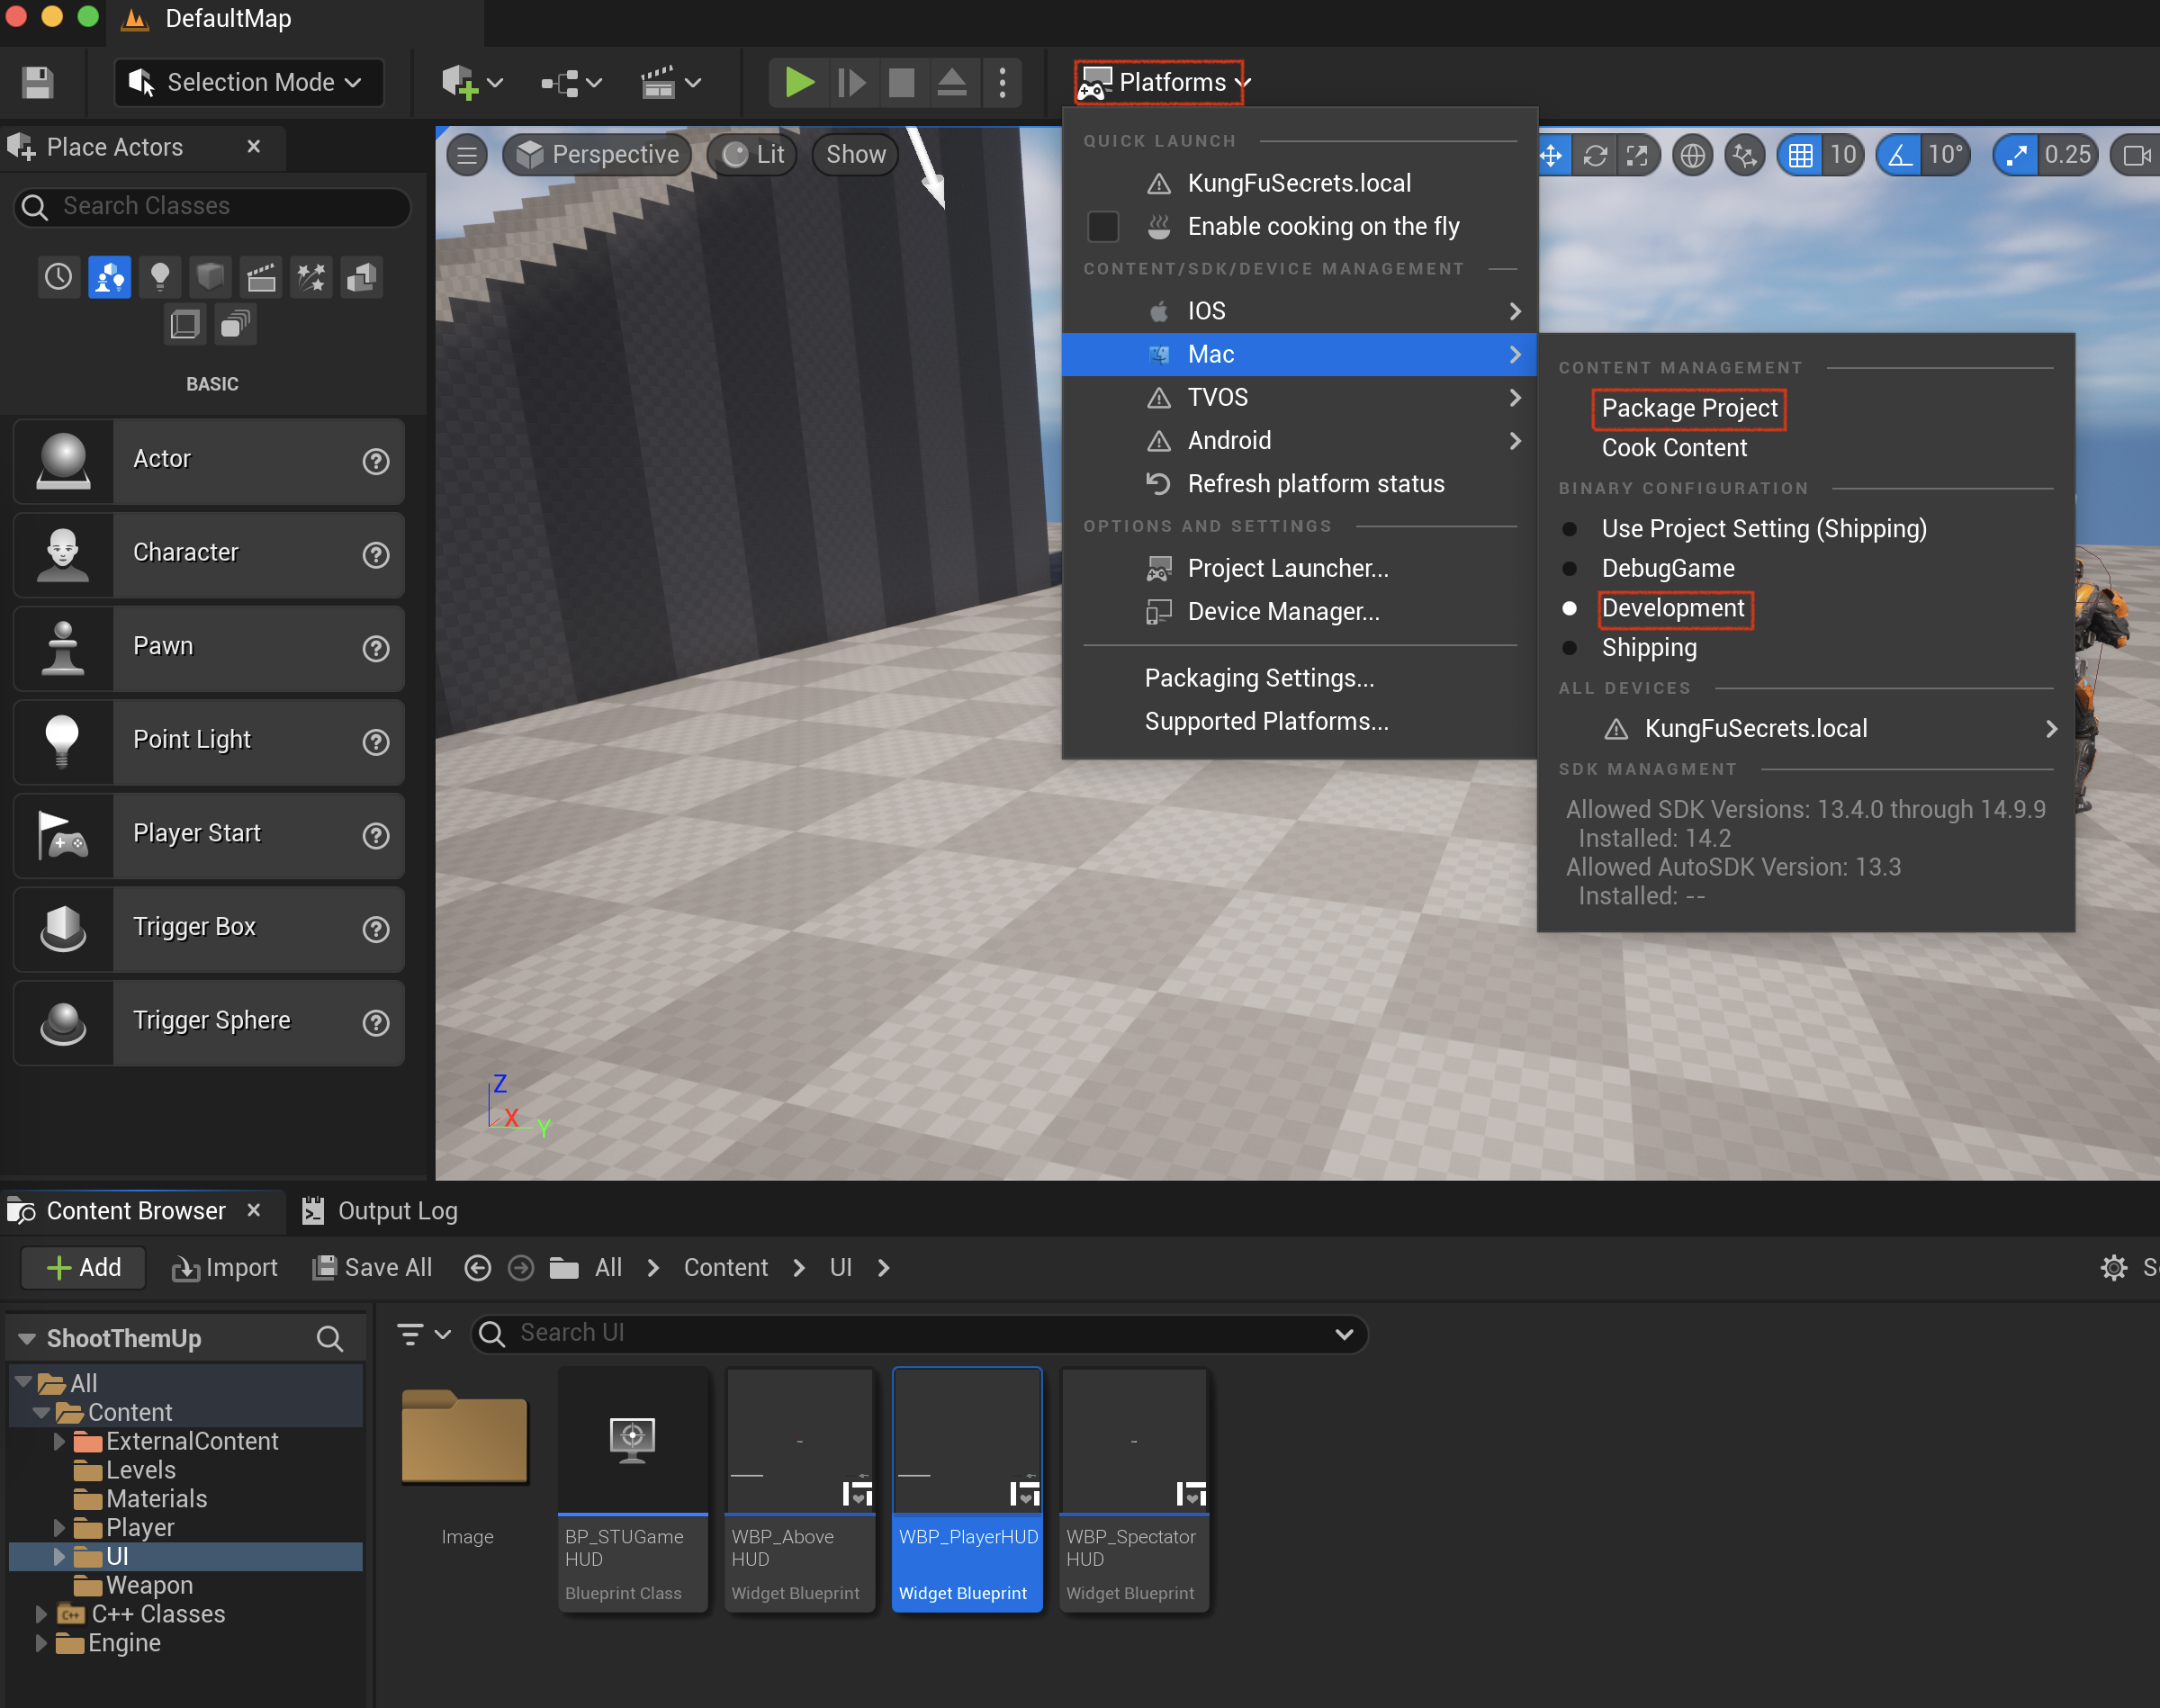Open the Selection Mode dropdown
Viewport: 2160px width, 1708px height.
pos(249,82)
